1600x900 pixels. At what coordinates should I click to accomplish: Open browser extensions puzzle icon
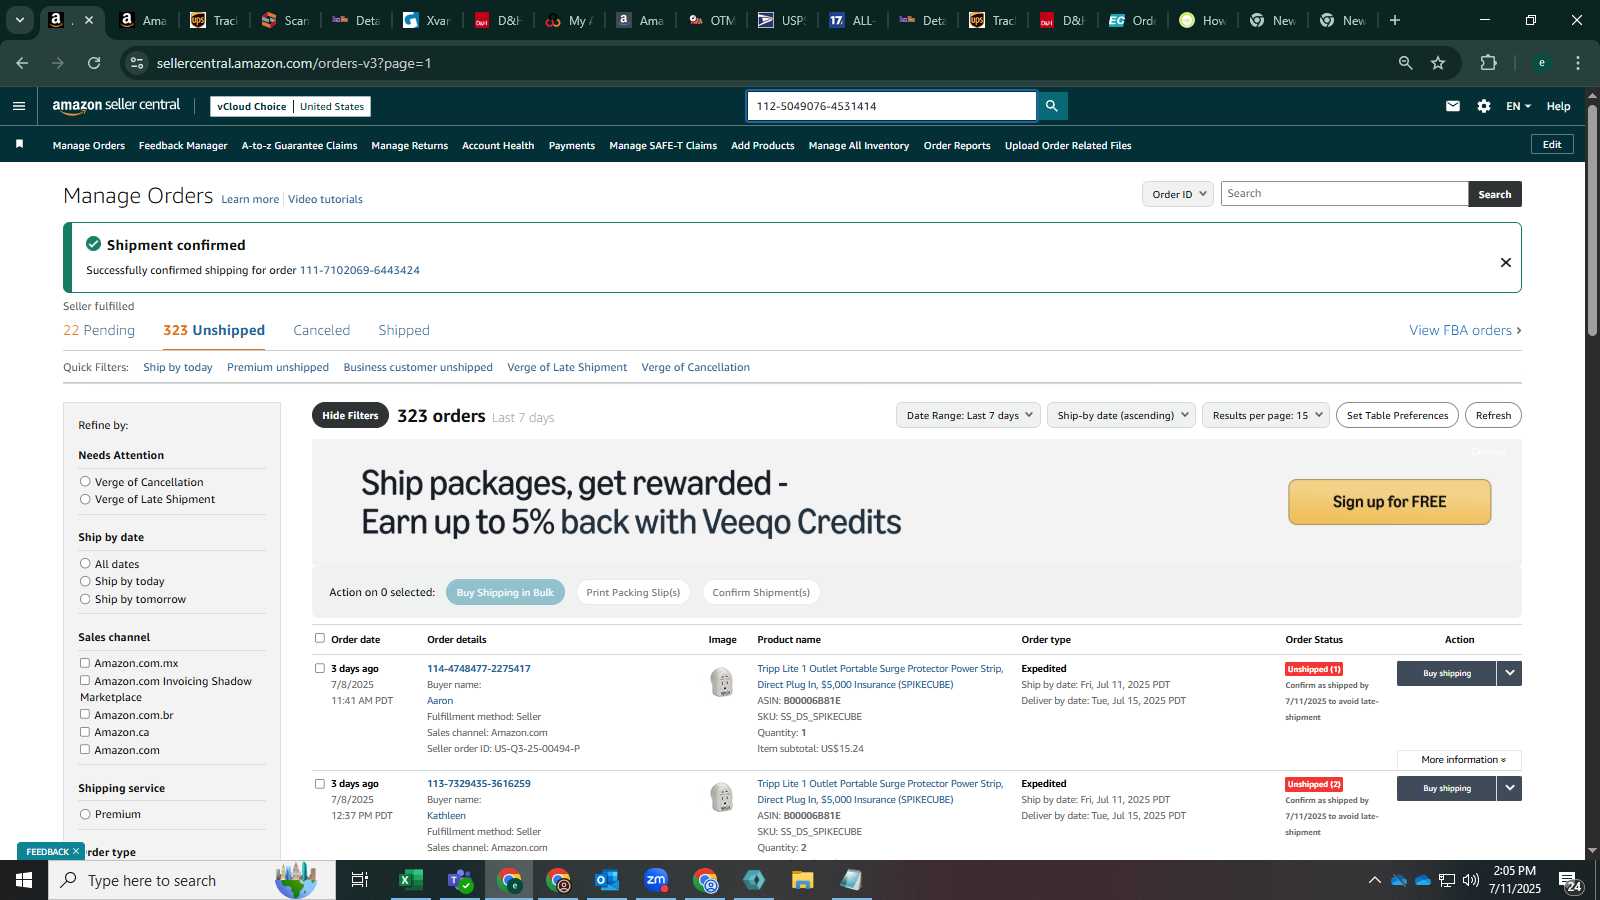[1489, 63]
